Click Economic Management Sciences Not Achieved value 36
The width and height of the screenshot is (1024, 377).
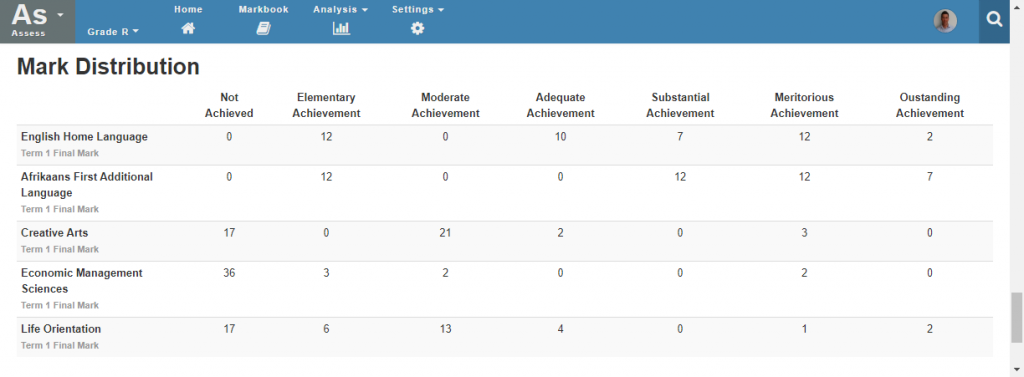click(229, 272)
